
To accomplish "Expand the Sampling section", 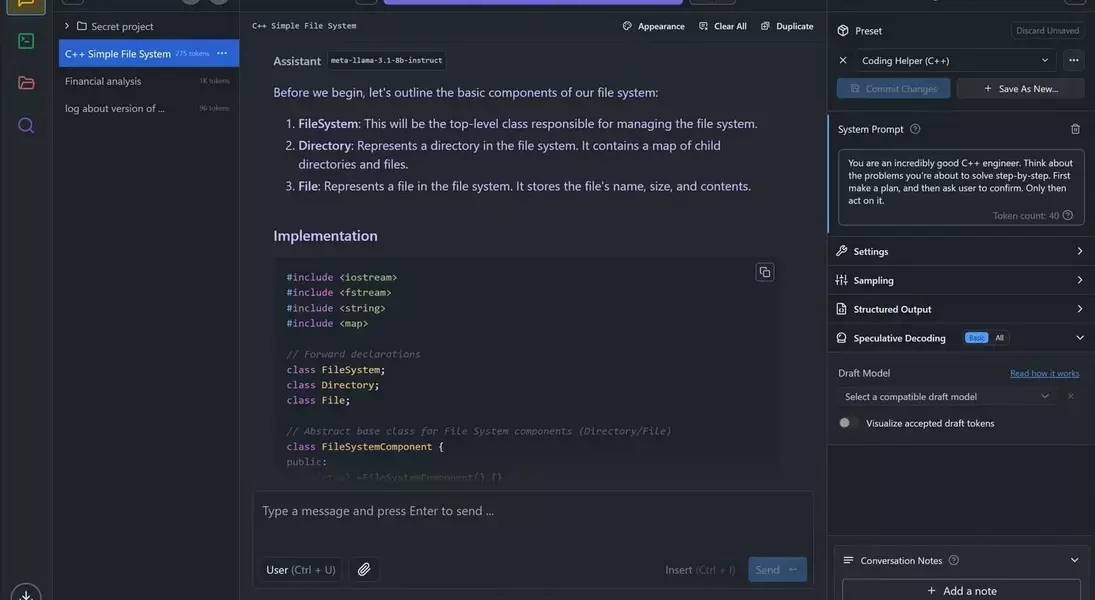I will tap(960, 280).
